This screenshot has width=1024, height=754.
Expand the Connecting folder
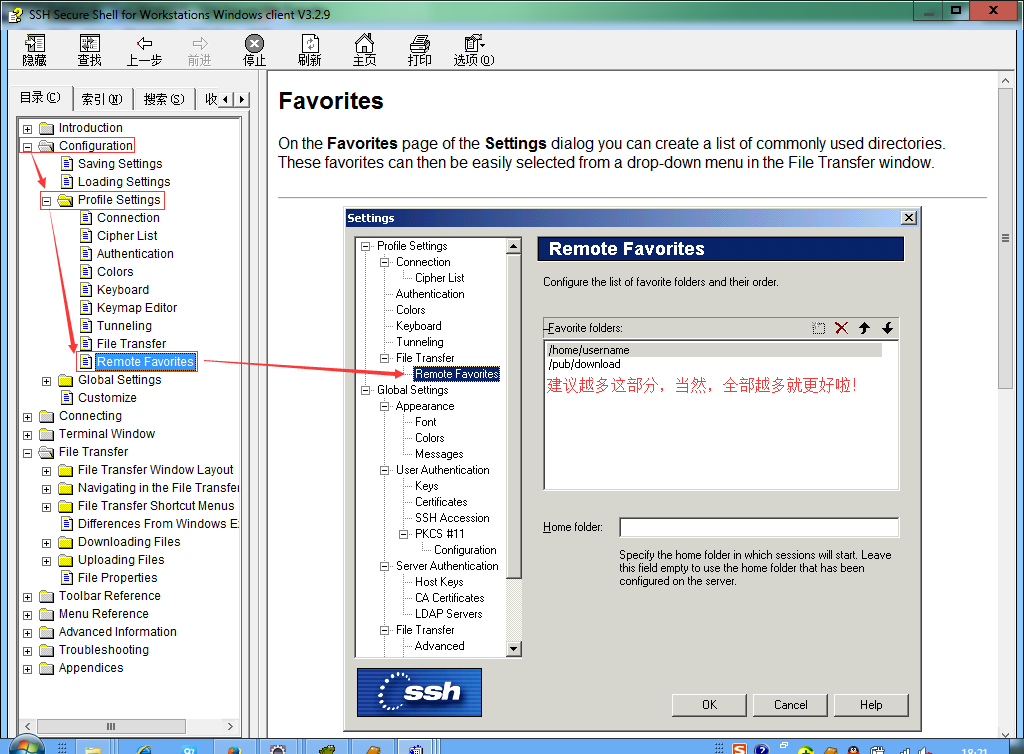tap(27, 417)
